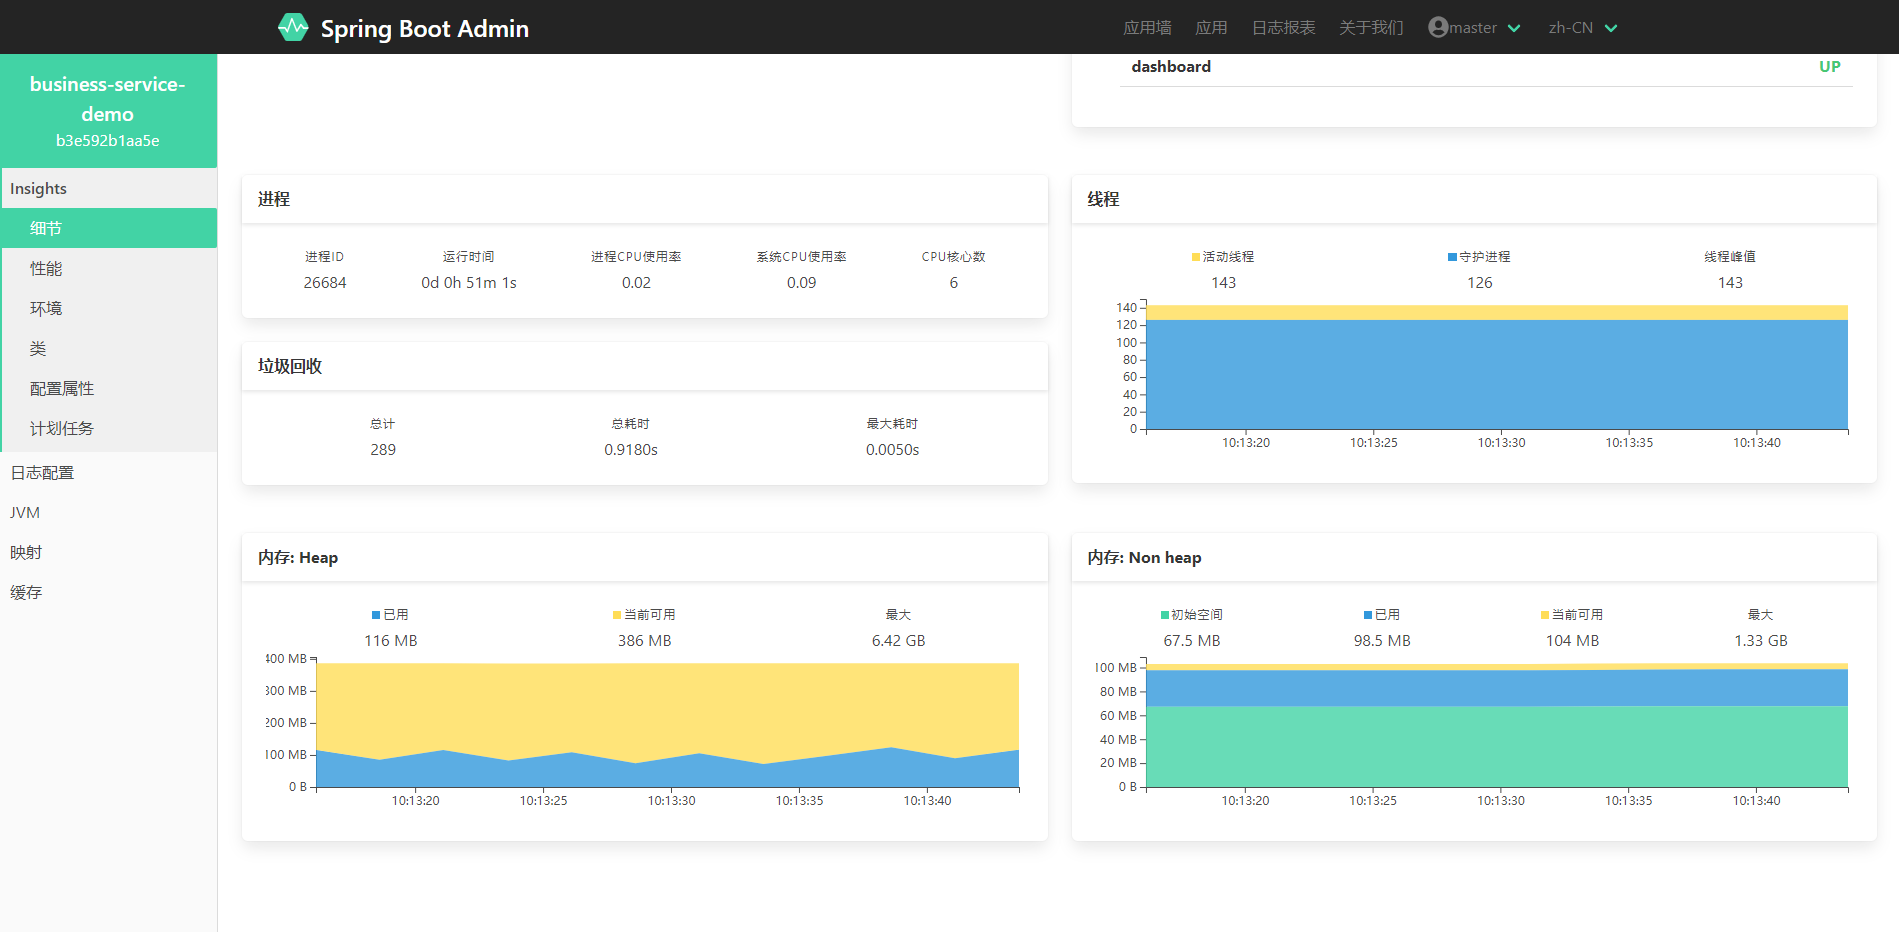Go to 关于我们 page
The image size is (1899, 932).
(x=1371, y=28)
